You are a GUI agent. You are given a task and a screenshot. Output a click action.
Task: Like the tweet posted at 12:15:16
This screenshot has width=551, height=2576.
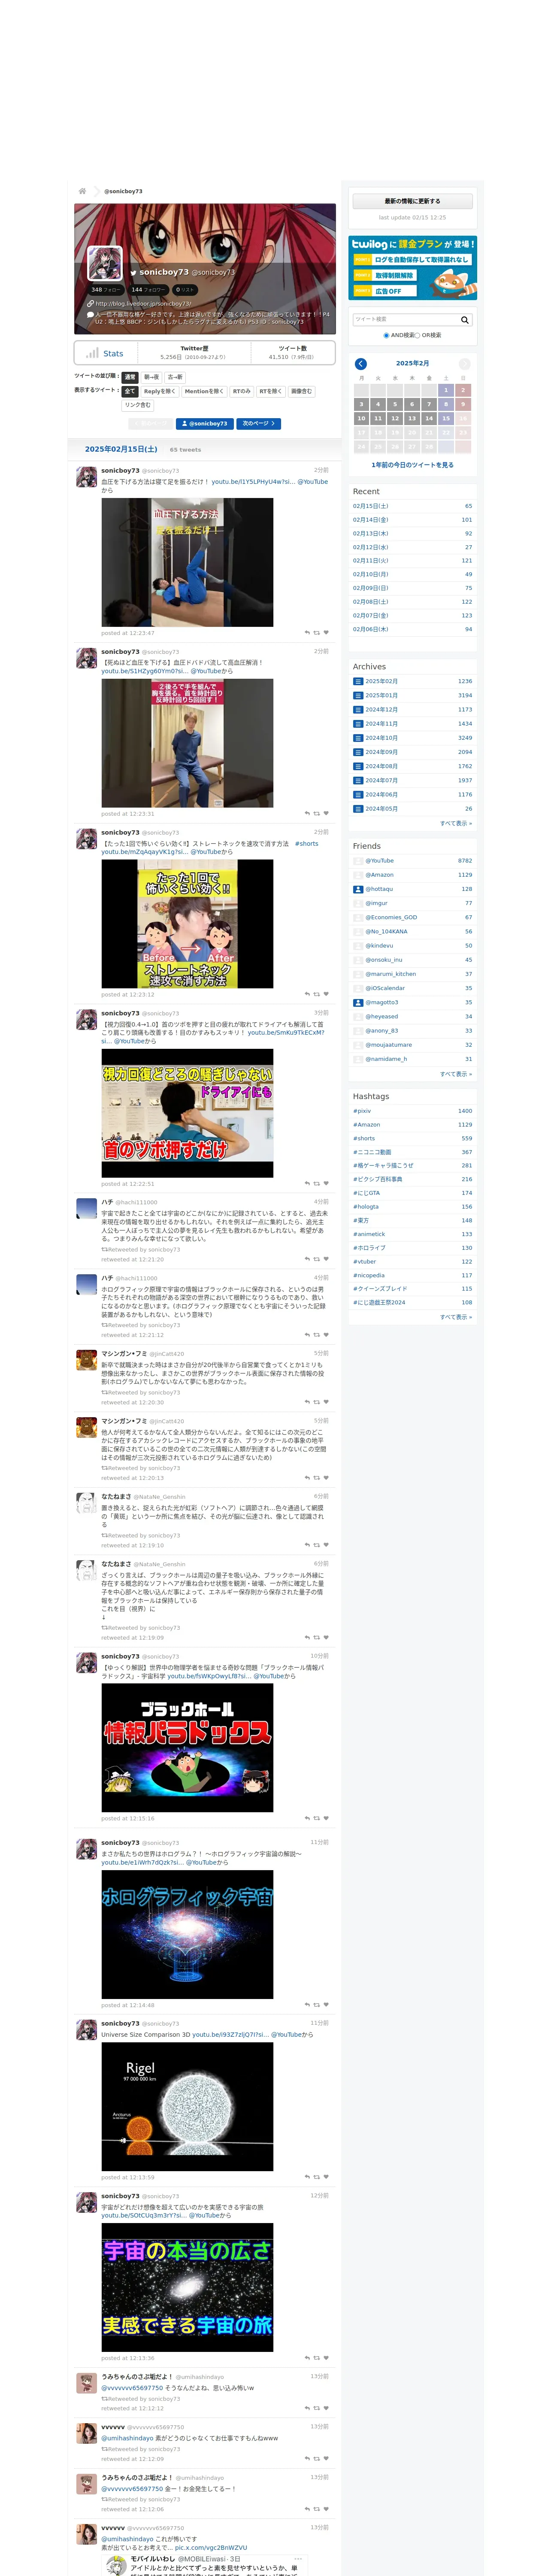coord(326,1818)
